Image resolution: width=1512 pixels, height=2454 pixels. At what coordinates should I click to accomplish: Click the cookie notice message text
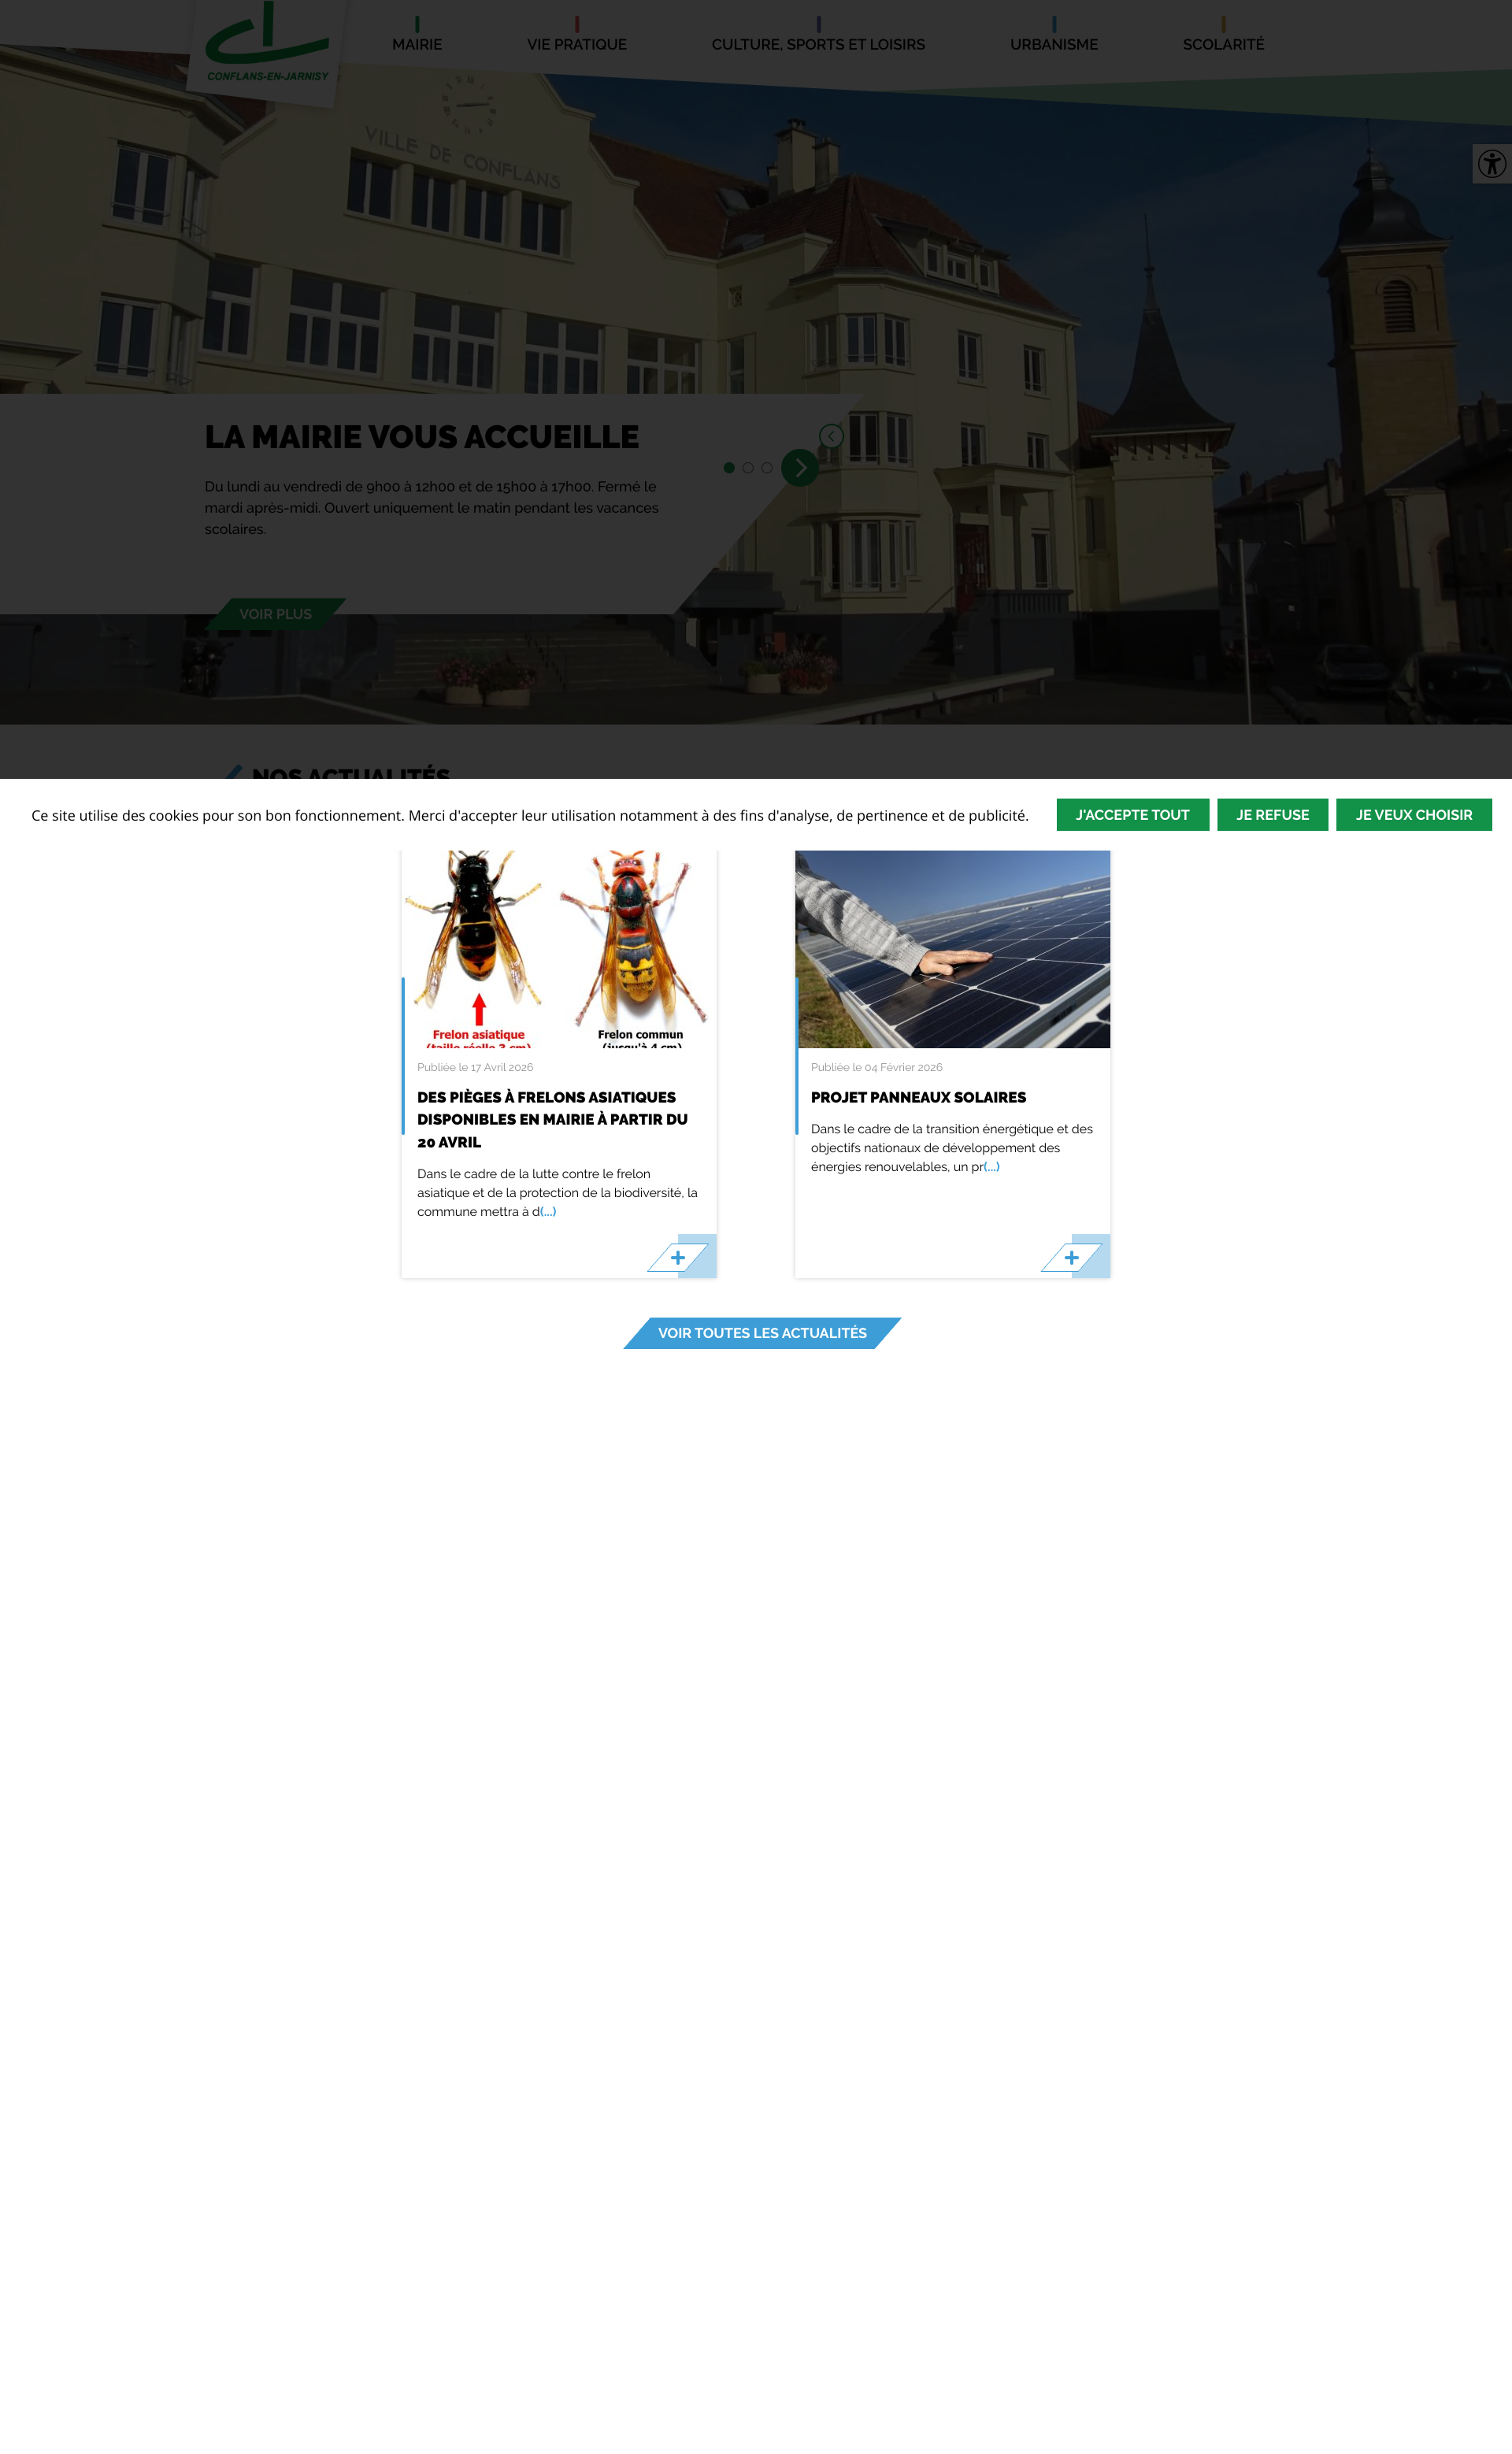coord(530,815)
